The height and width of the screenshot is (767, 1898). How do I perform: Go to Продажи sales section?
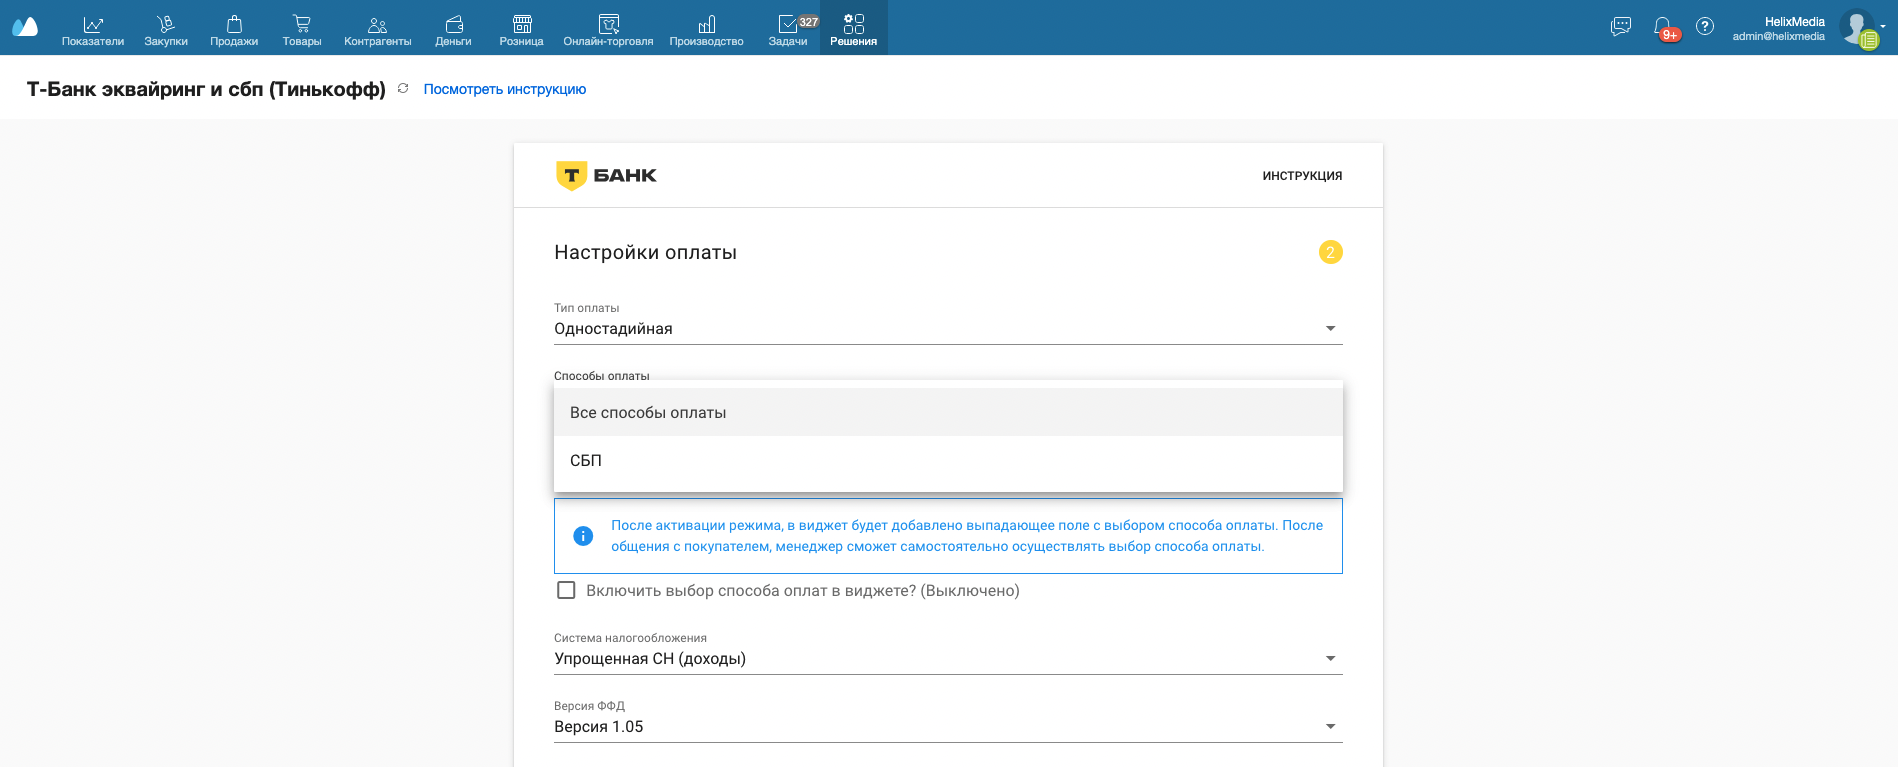(234, 29)
